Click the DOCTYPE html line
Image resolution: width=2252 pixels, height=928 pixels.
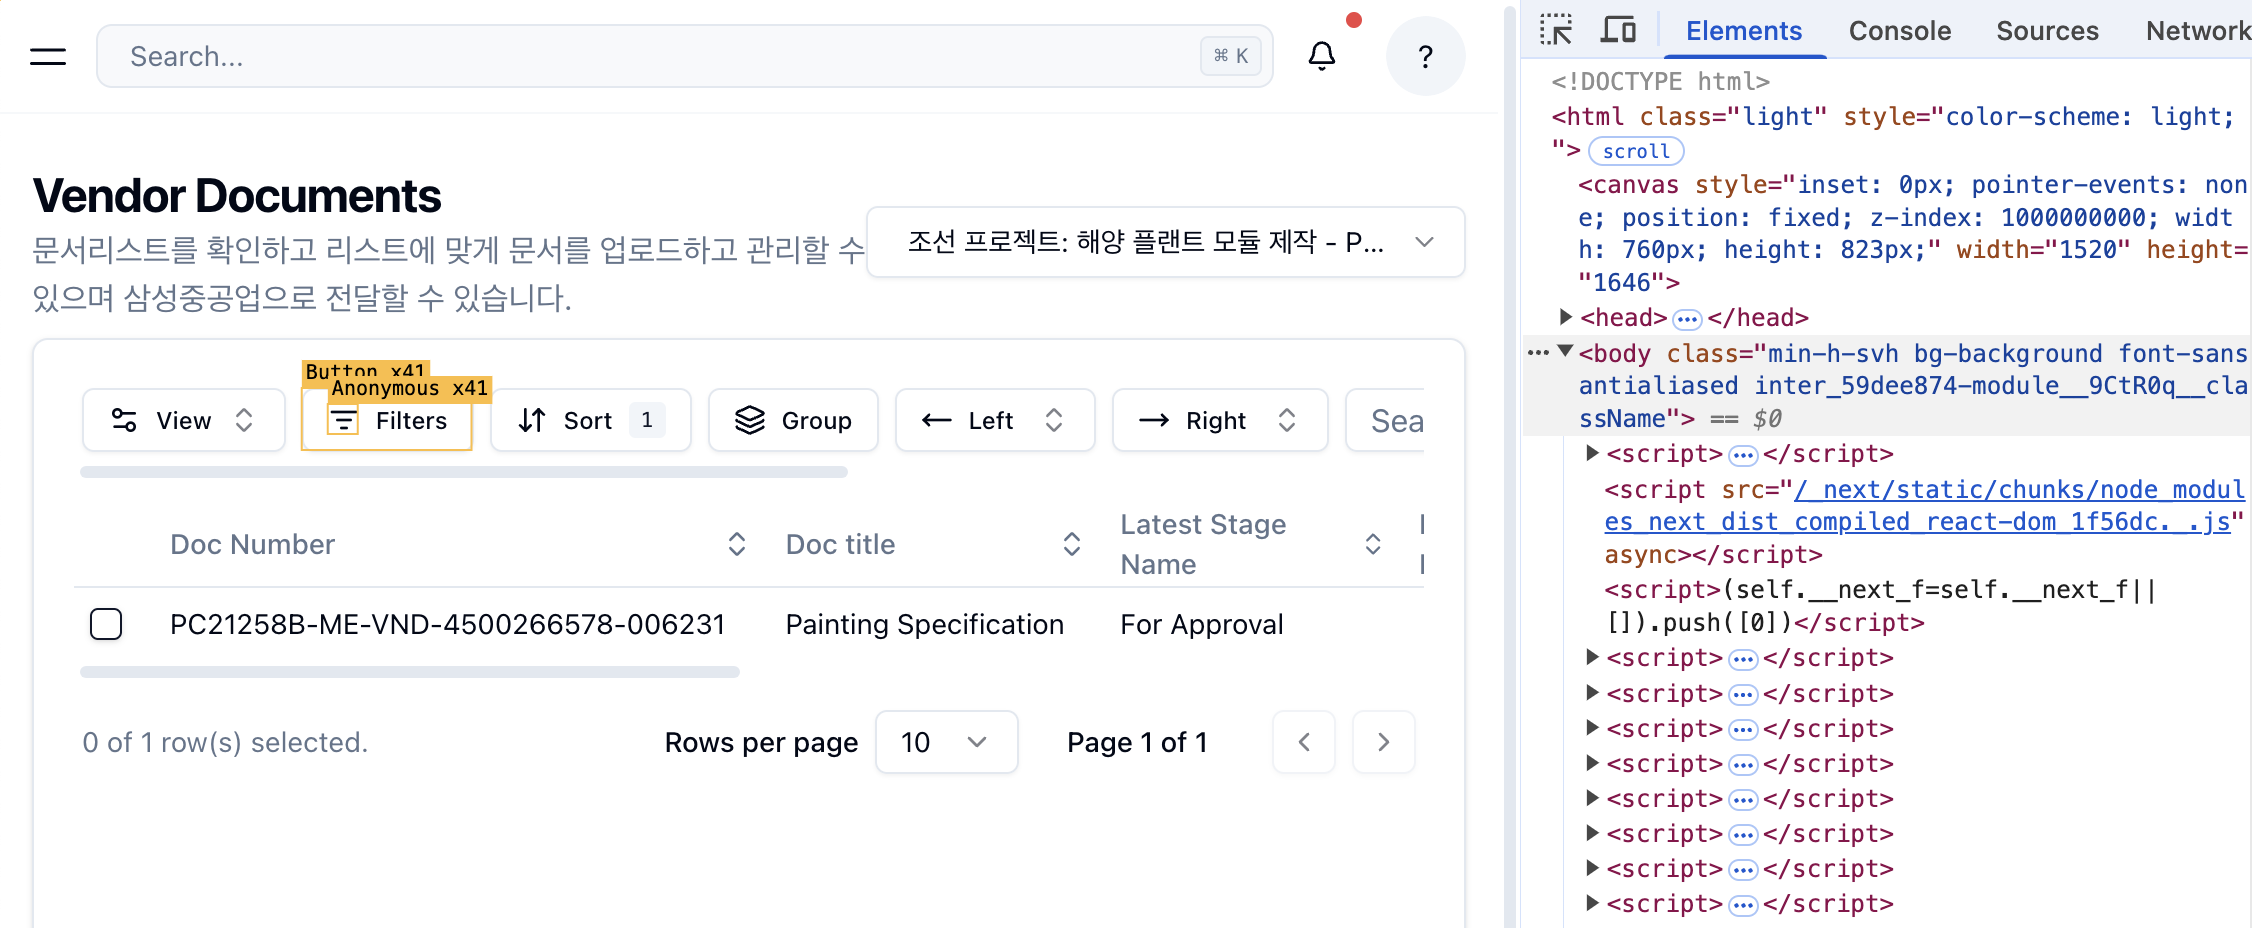click(x=1660, y=81)
